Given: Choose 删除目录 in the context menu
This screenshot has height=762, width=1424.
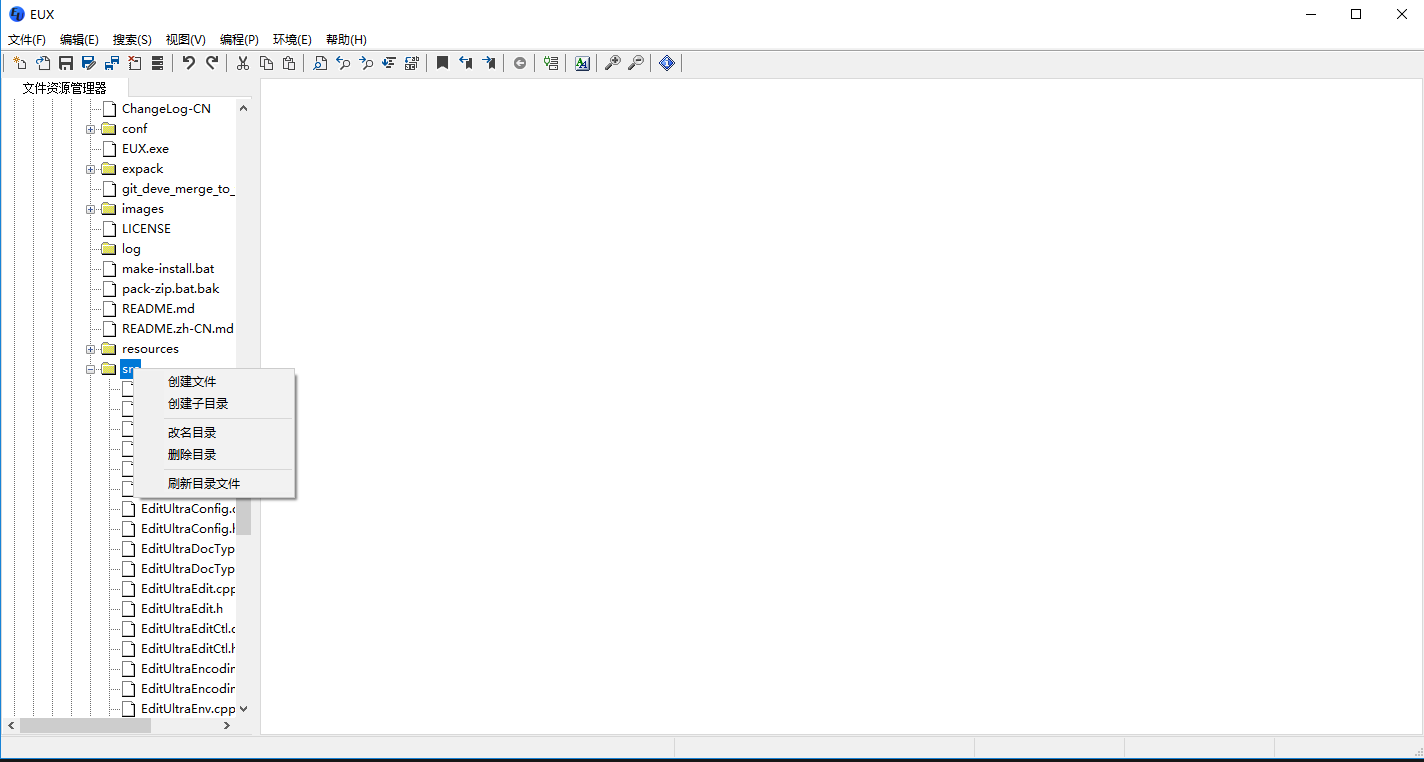Looking at the screenshot, I should pos(192,455).
